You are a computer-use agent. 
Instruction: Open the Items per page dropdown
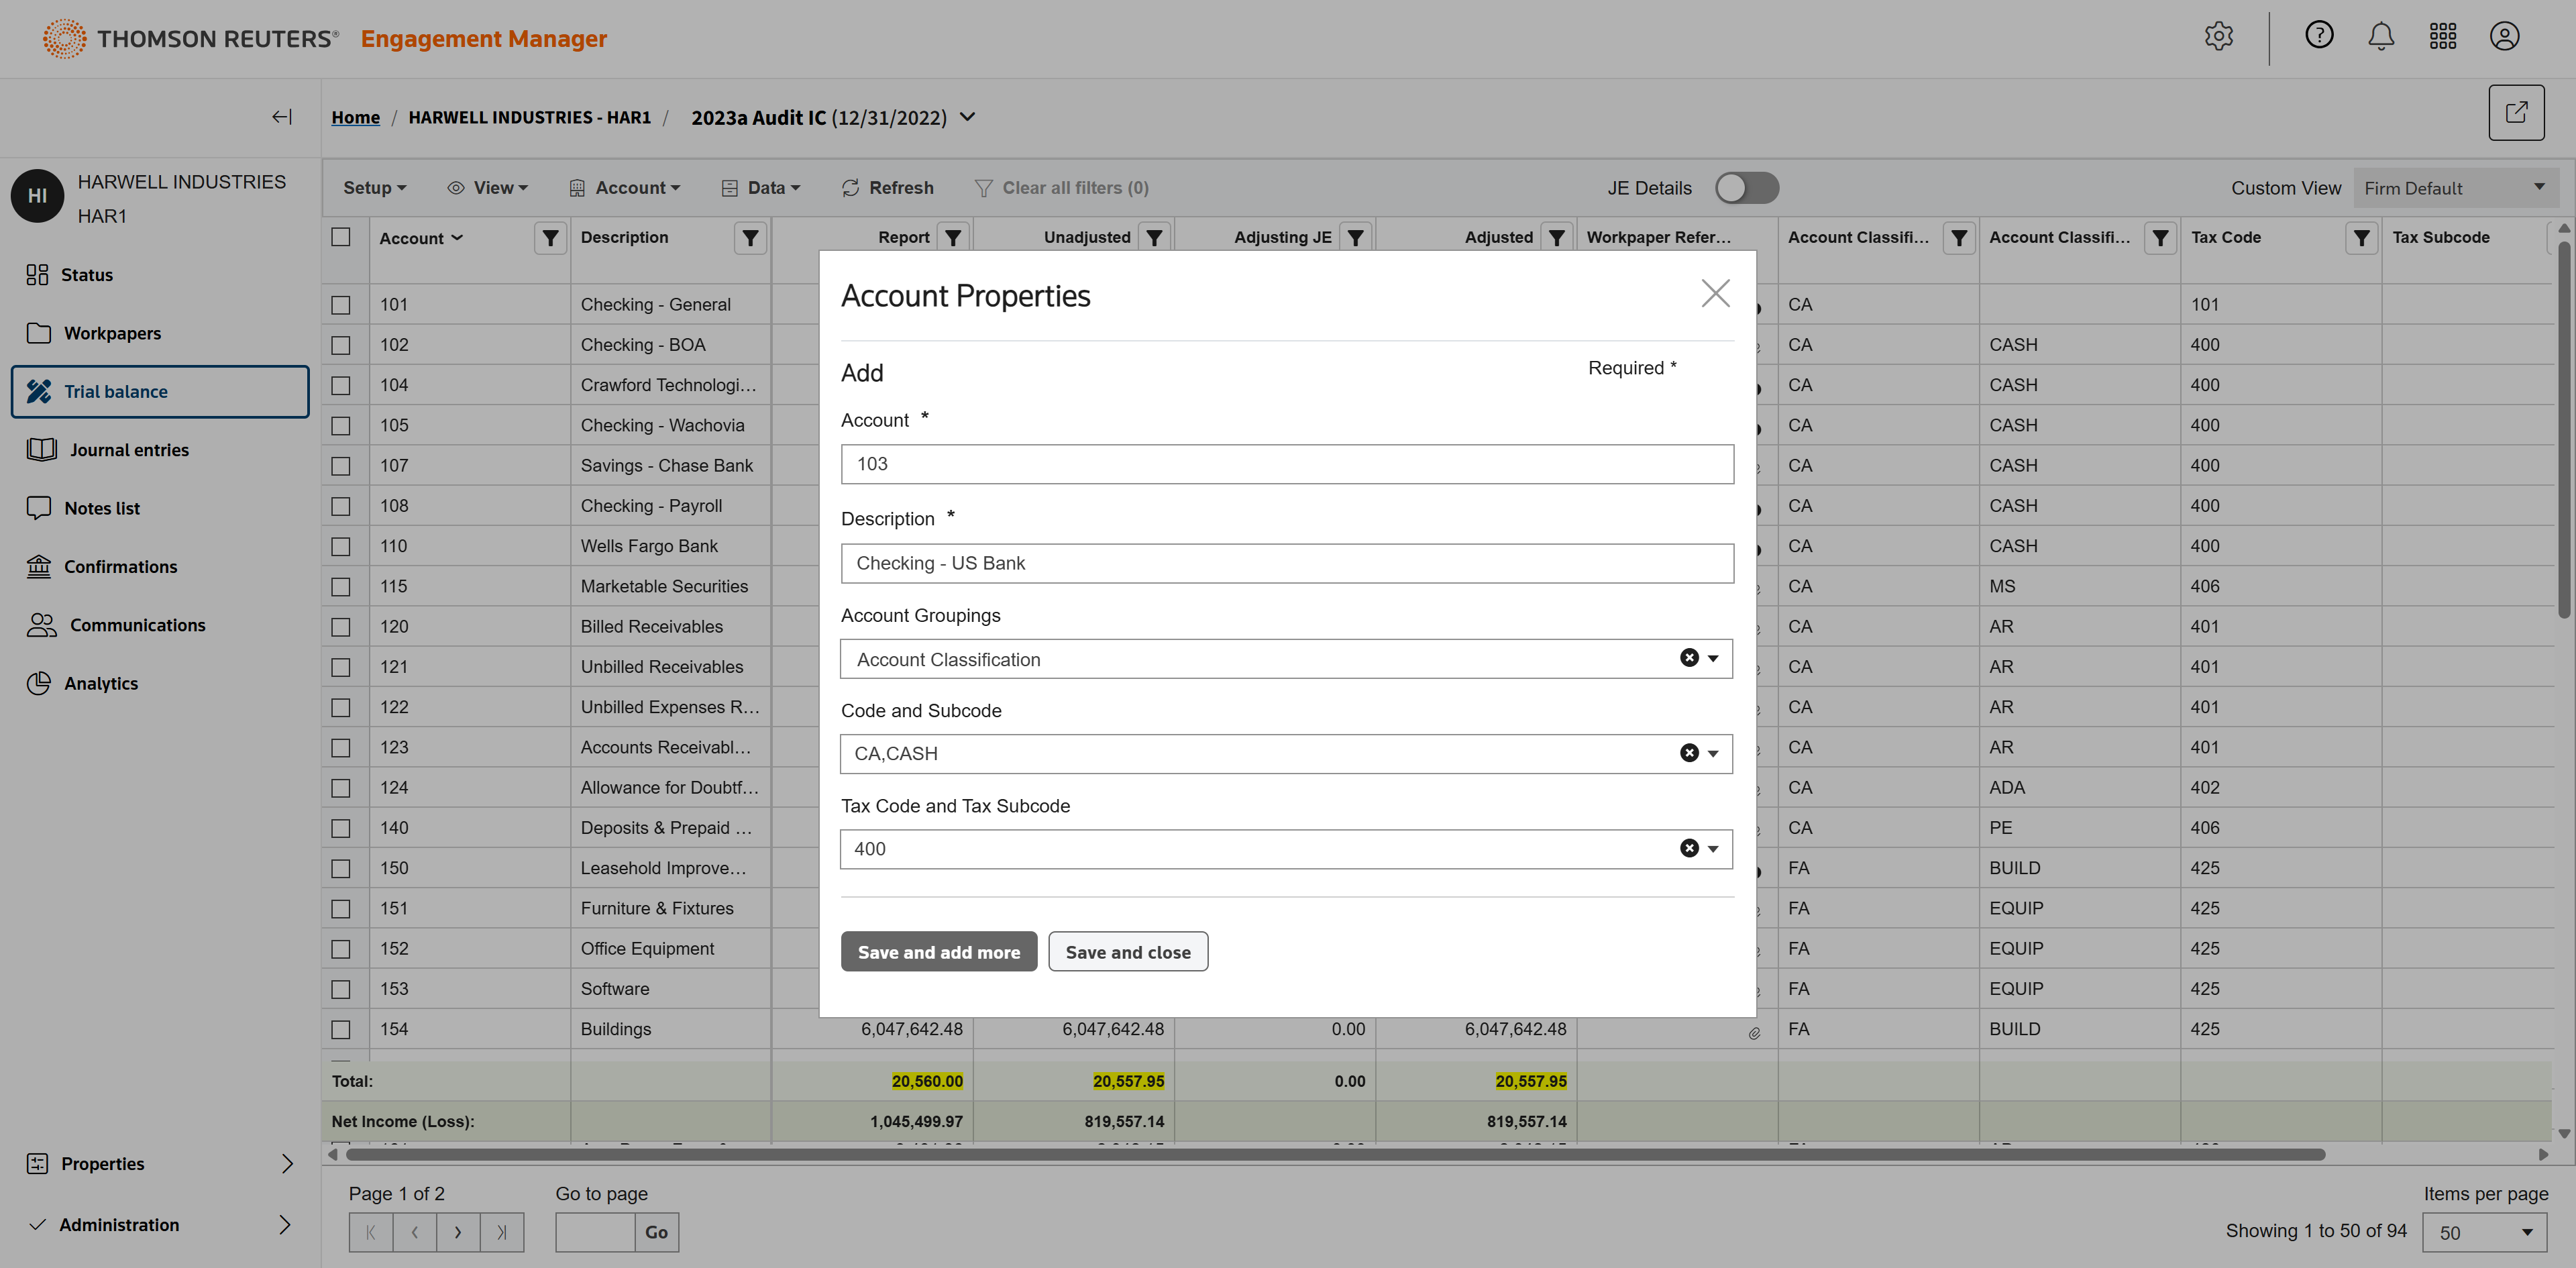click(x=2484, y=1232)
